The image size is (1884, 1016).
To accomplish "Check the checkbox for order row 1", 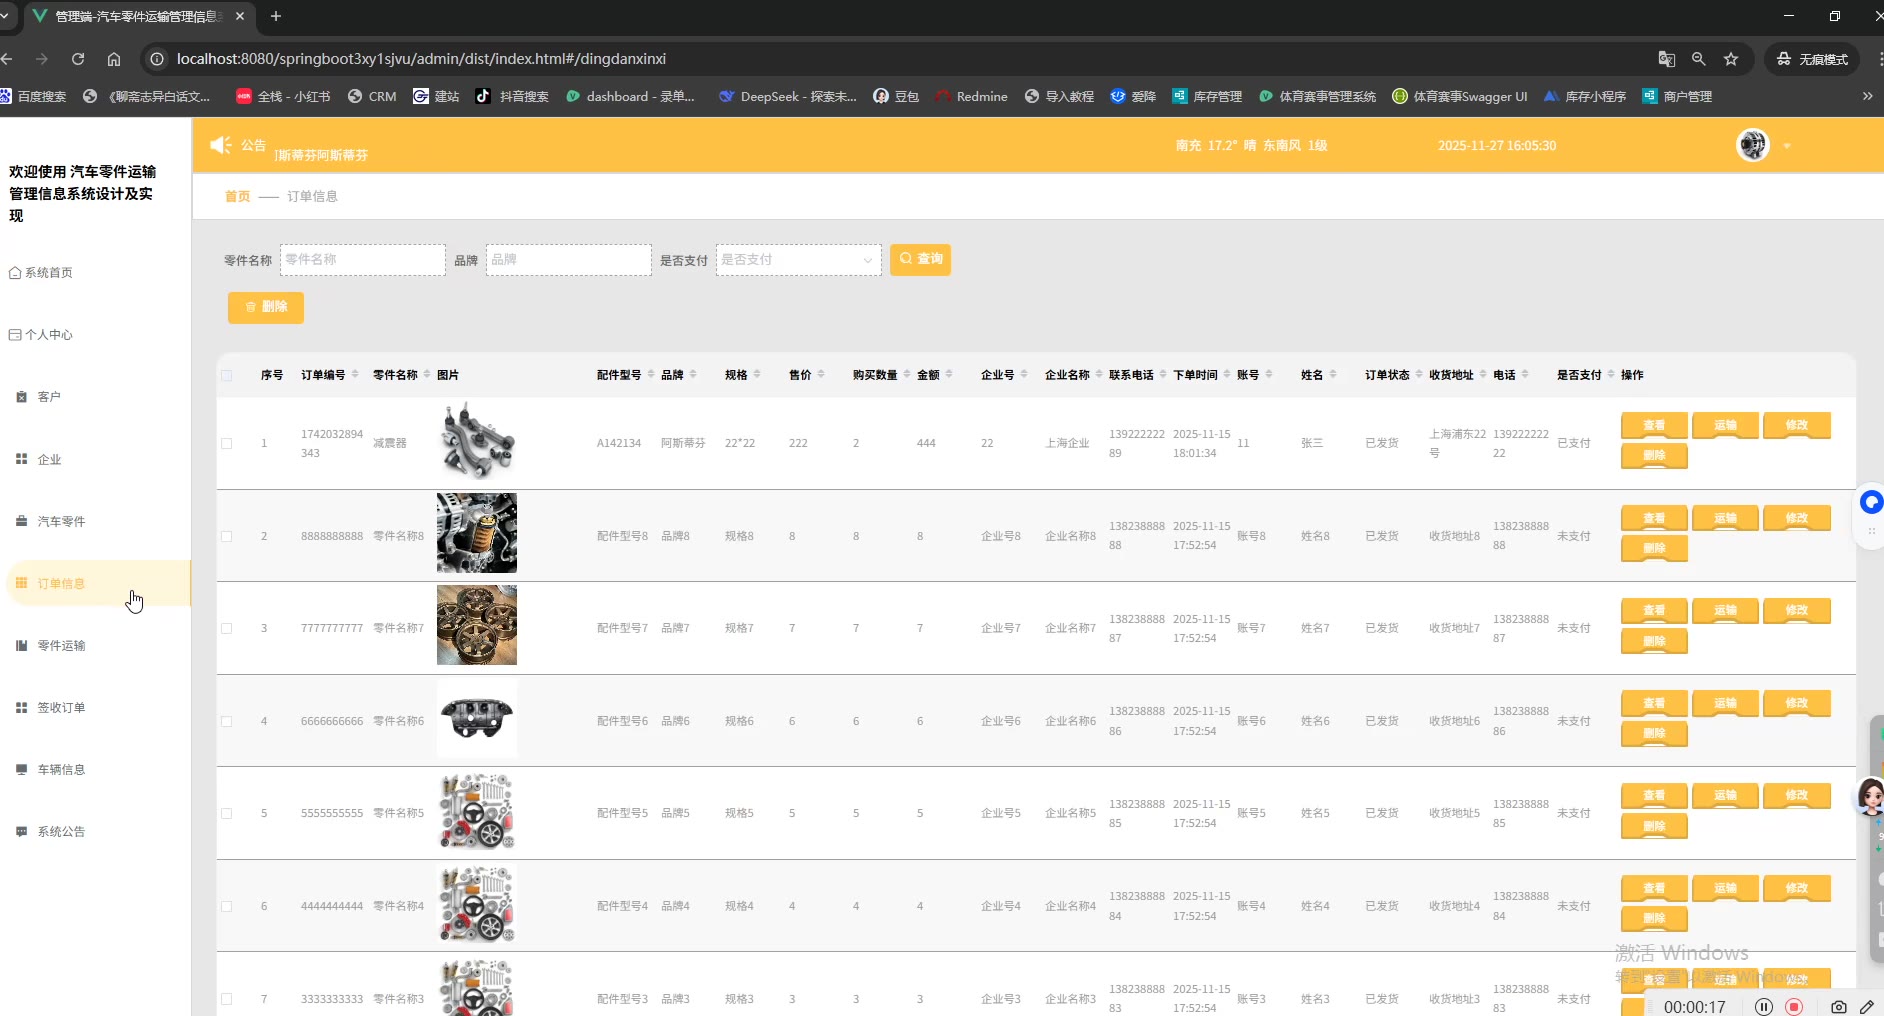I will click(227, 443).
